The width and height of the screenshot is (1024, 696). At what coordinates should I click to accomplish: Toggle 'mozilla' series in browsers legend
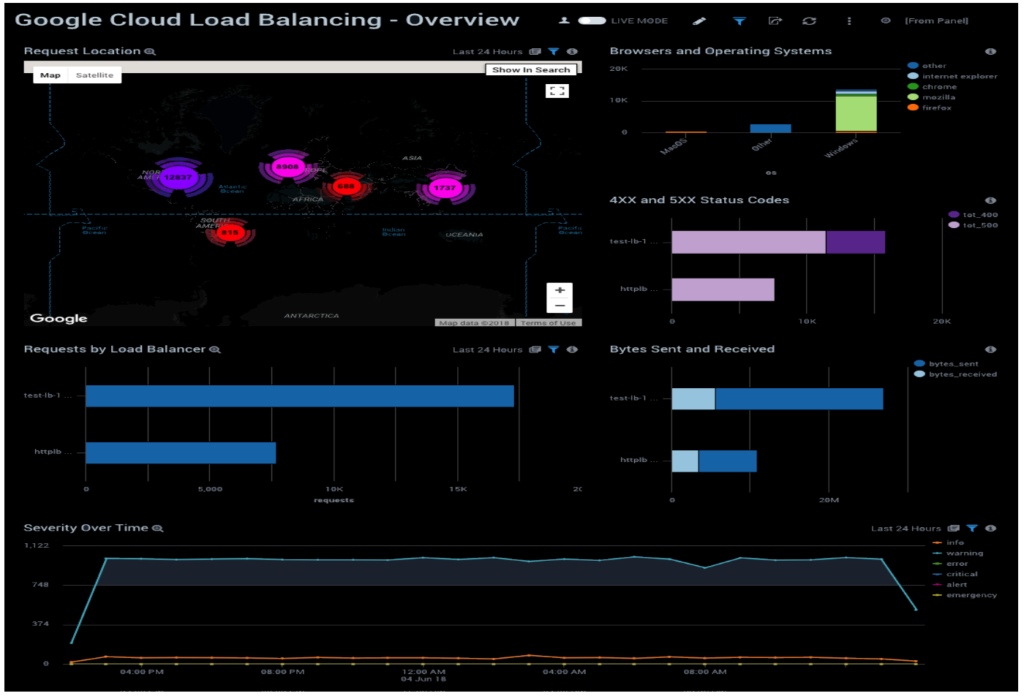[931, 97]
